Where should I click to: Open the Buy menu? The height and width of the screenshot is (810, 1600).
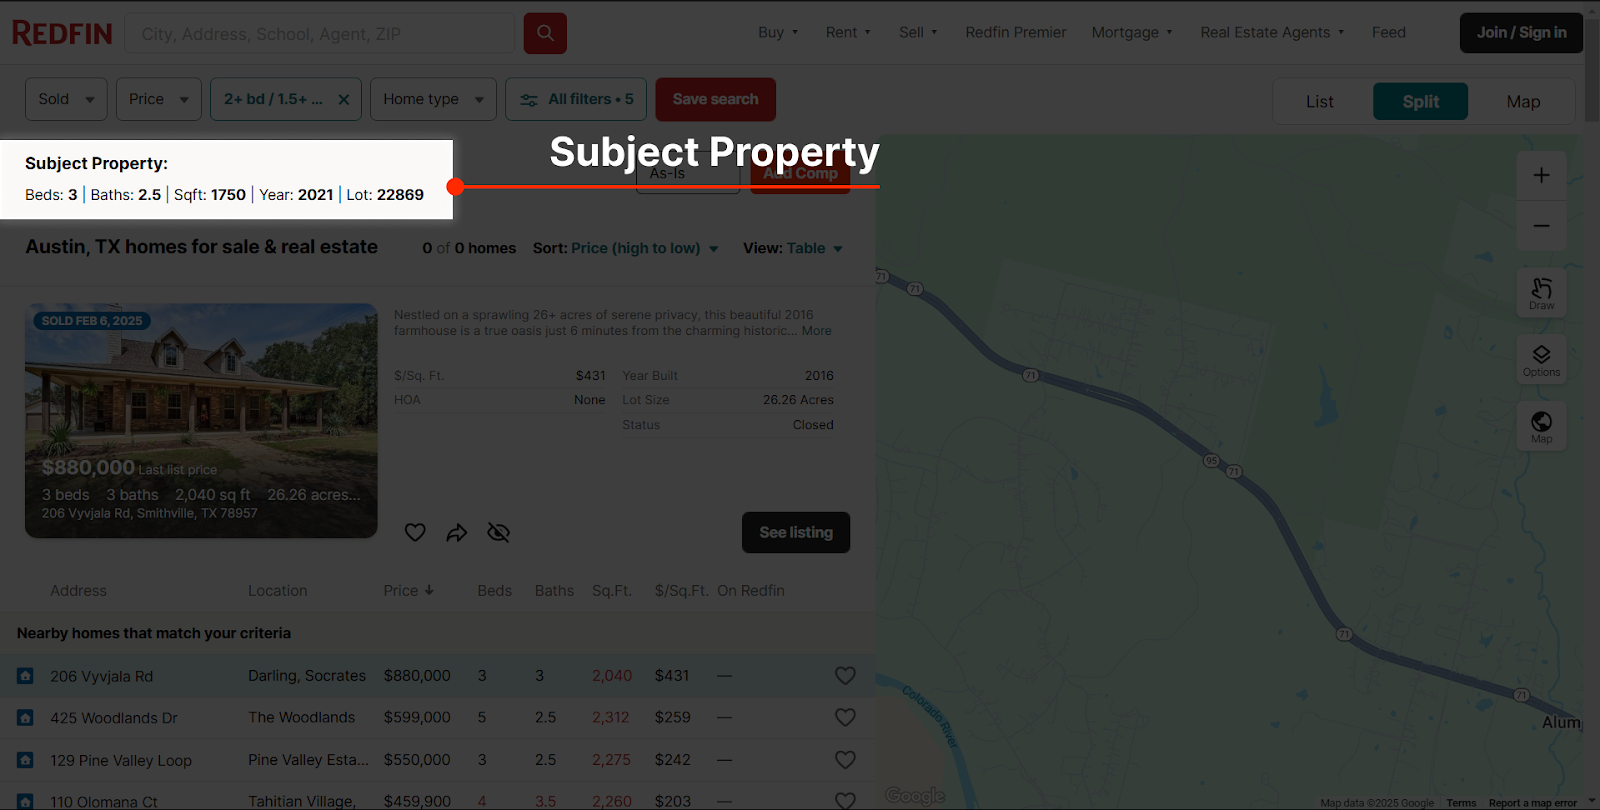tap(778, 32)
